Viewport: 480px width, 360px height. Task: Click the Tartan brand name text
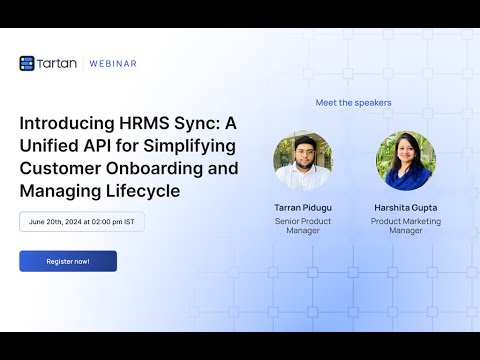click(x=57, y=63)
